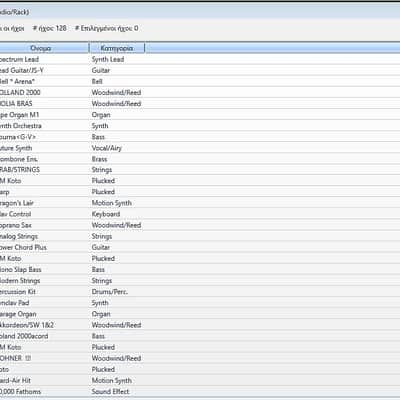Select the Power Chord Plus row
400x400 pixels.
[x=200, y=247]
